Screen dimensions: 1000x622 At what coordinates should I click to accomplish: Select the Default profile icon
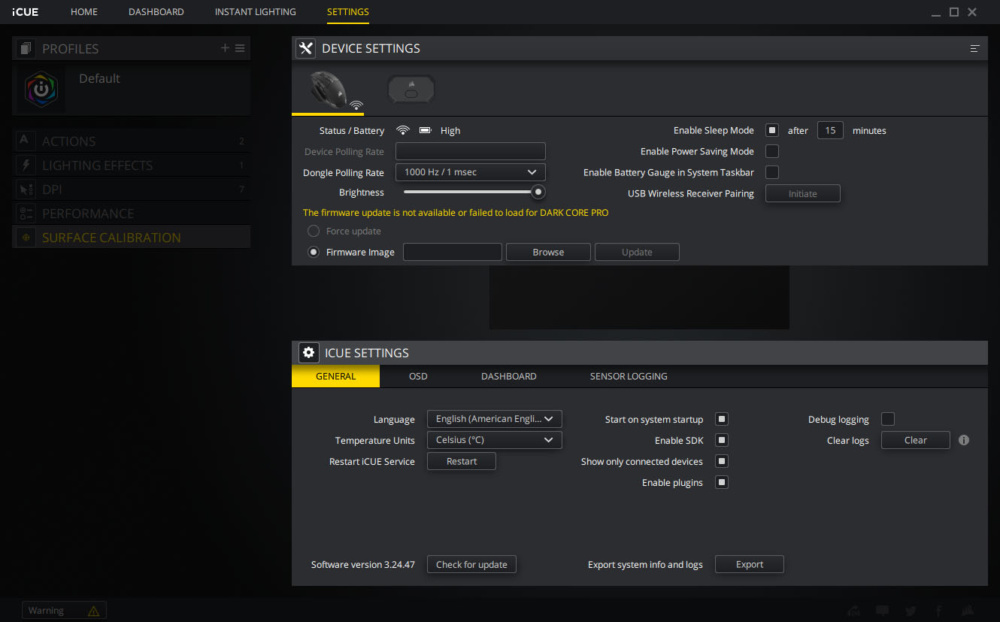pyautogui.click(x=41, y=89)
